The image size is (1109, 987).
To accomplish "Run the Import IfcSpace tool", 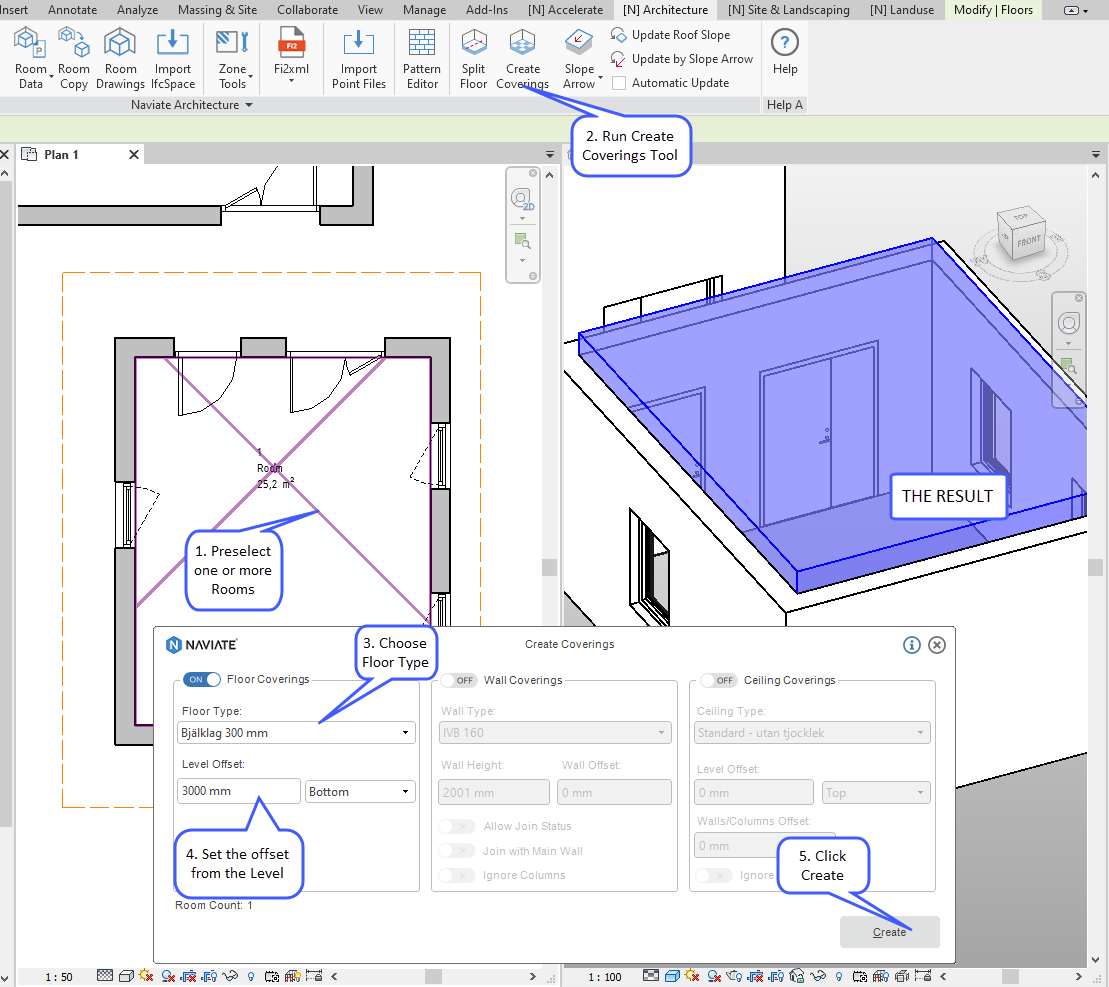I will [172, 57].
